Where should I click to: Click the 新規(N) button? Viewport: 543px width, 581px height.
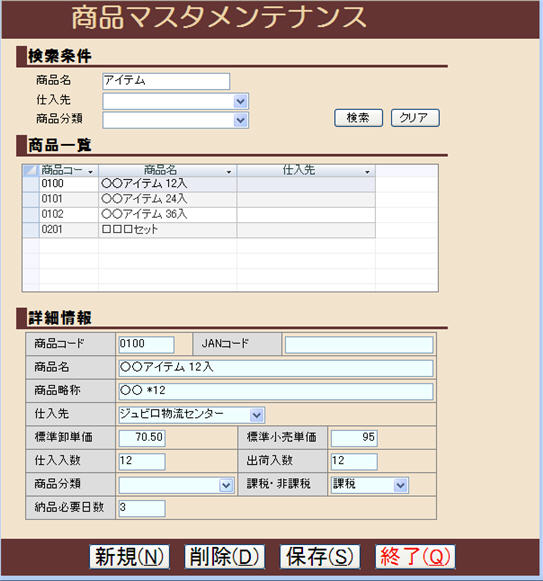click(x=129, y=556)
